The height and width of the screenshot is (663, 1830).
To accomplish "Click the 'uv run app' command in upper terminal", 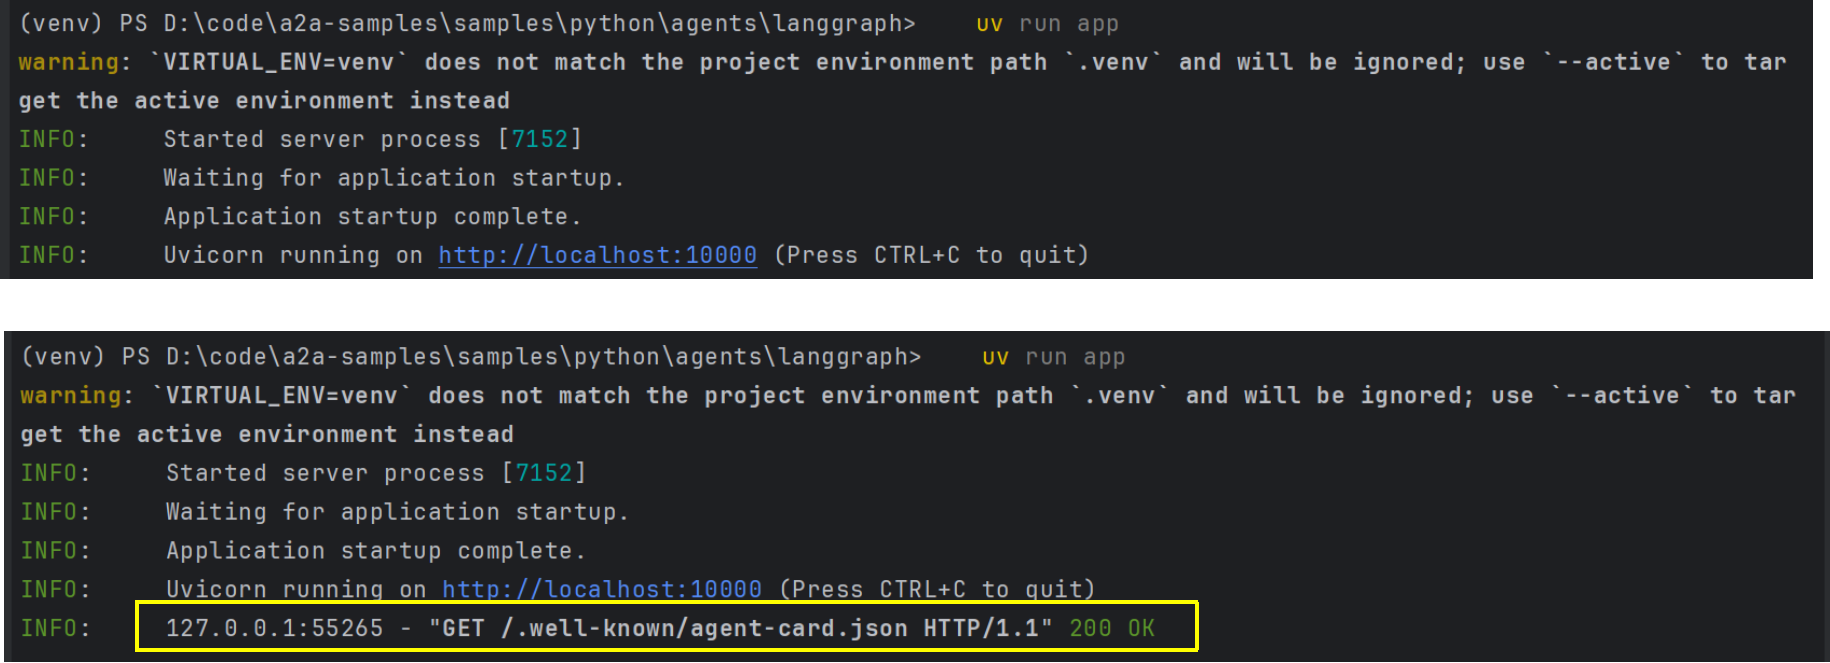I will [1047, 24].
